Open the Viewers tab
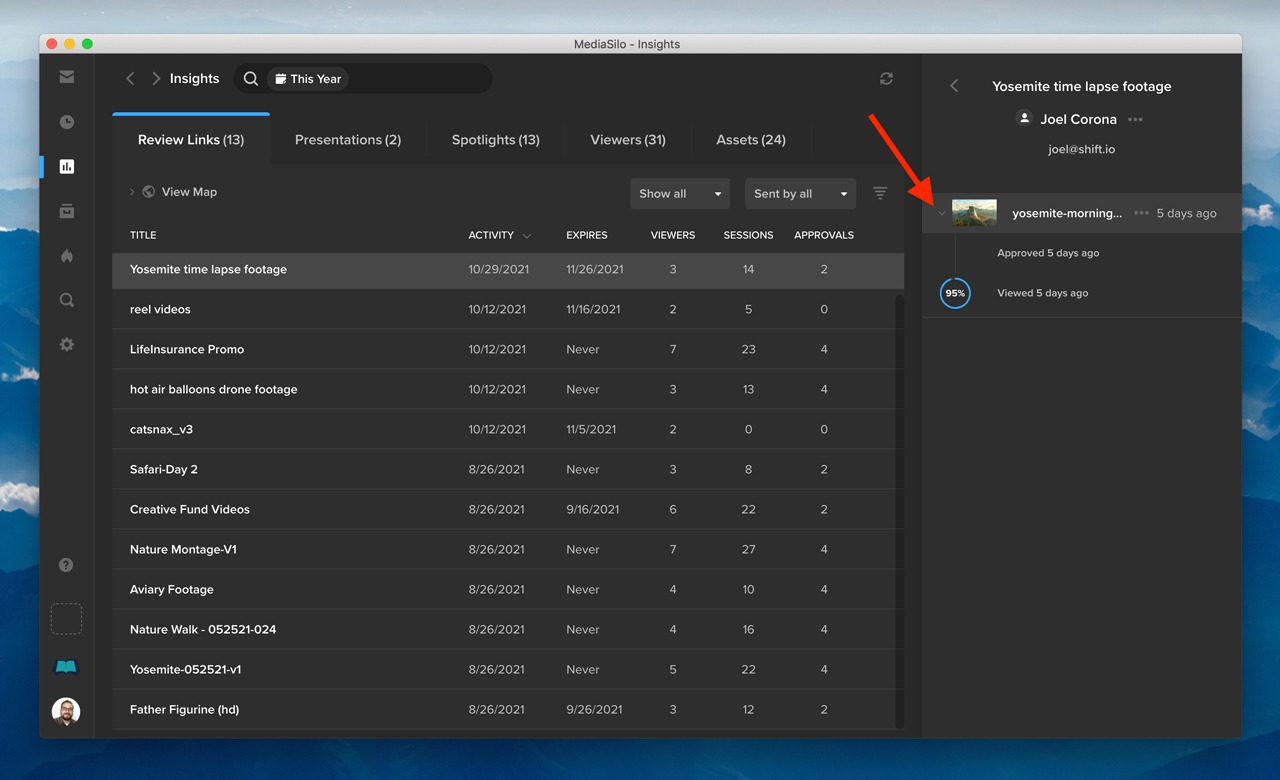1280x780 pixels. 628,140
